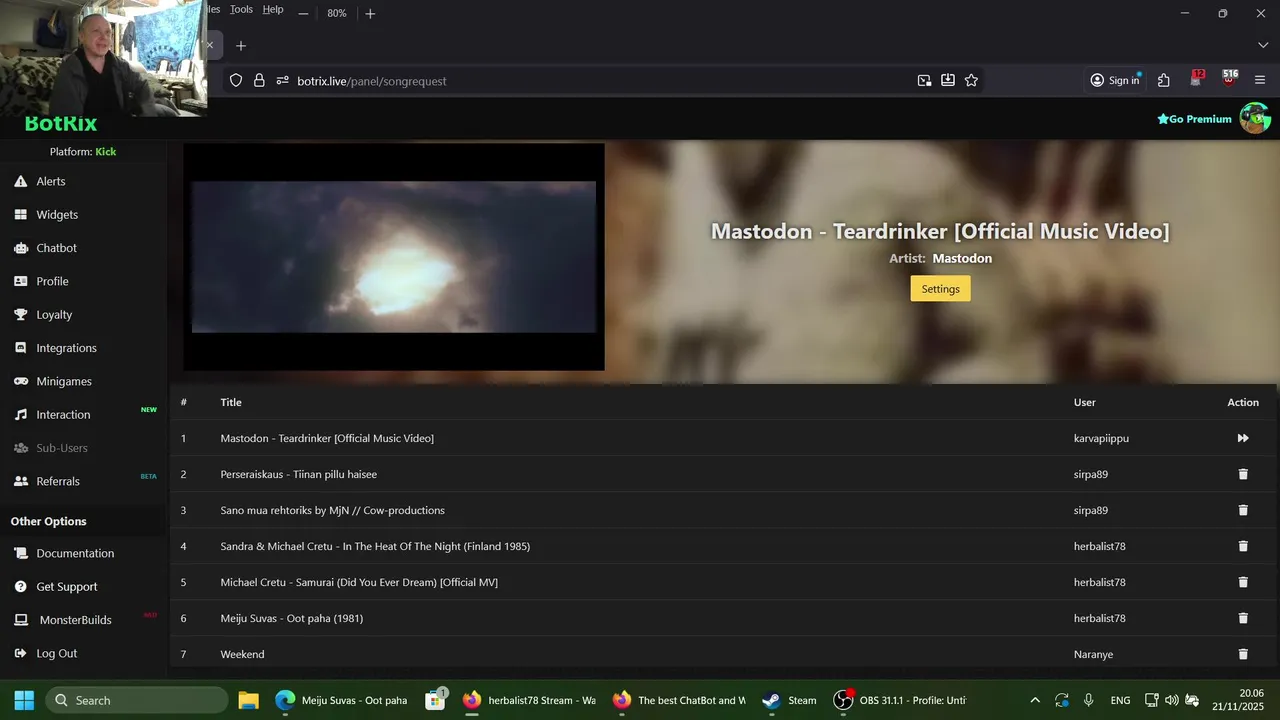Click the Sub-Users people icon
The image size is (1280, 720).
point(20,448)
